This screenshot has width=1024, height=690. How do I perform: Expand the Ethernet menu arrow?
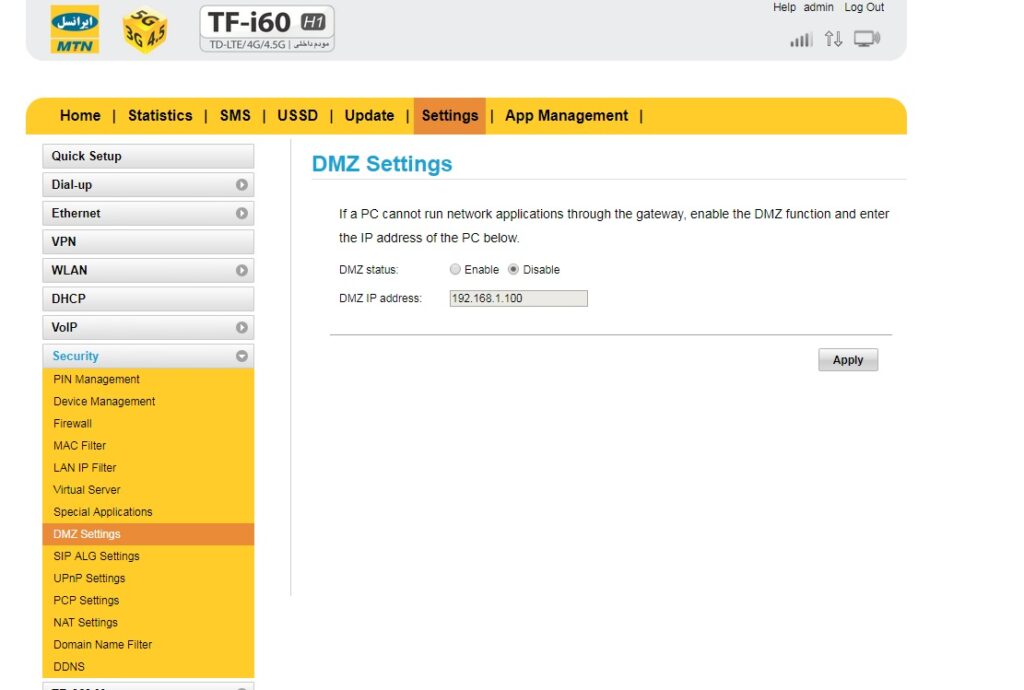pos(242,213)
